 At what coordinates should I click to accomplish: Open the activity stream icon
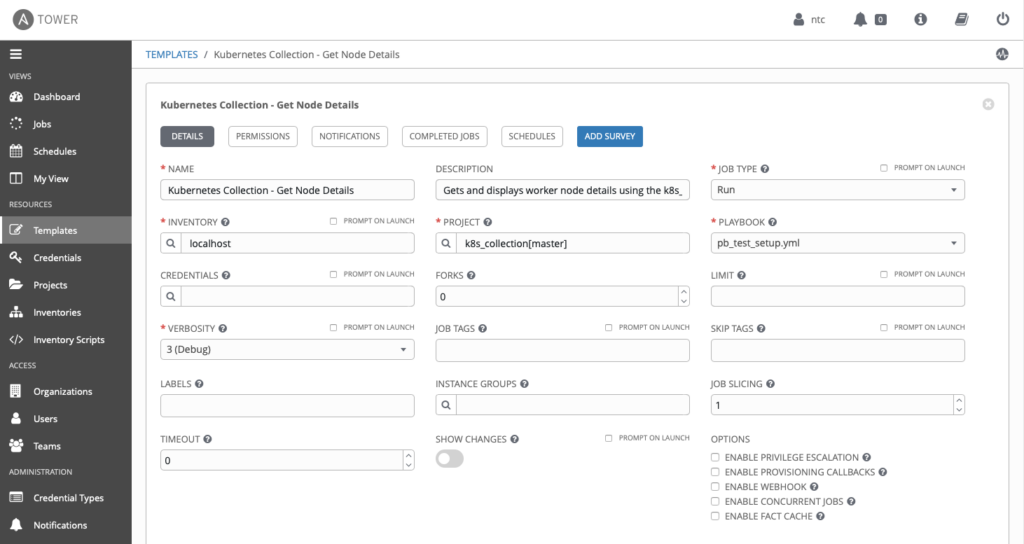(1002, 54)
